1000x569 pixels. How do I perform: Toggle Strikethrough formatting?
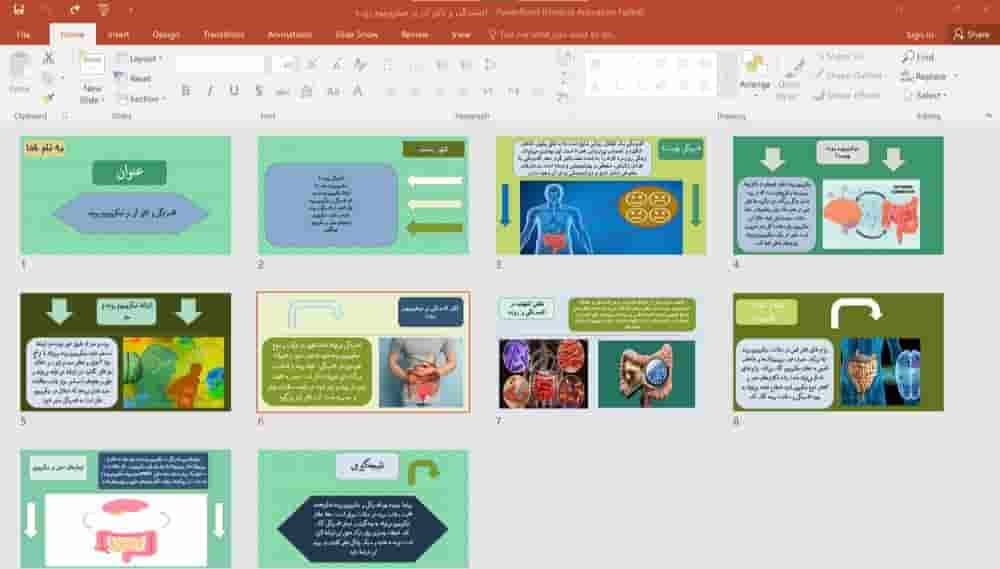click(x=283, y=91)
